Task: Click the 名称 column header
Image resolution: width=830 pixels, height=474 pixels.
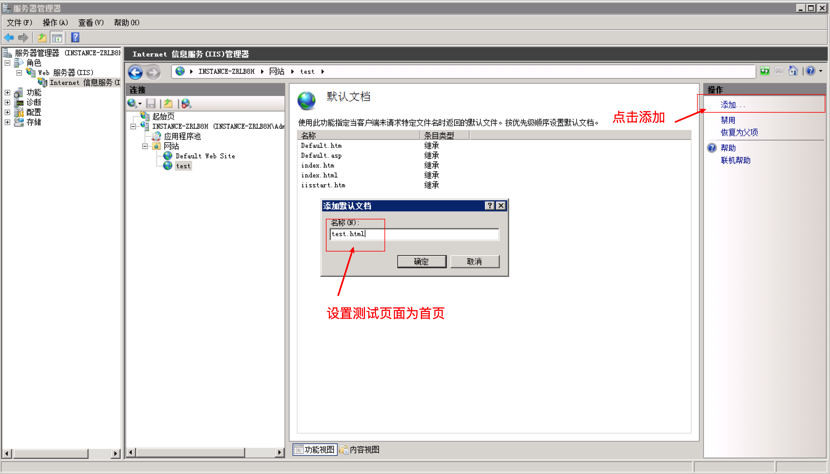Action: pos(359,136)
